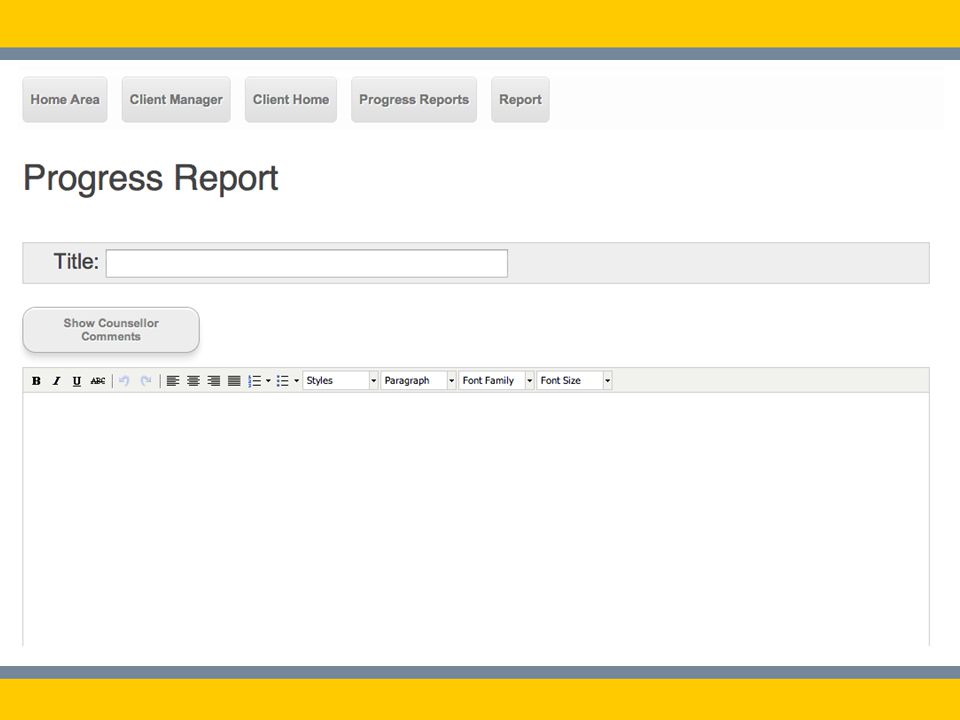Apply italic formatting
This screenshot has height=720, width=960.
(56, 381)
